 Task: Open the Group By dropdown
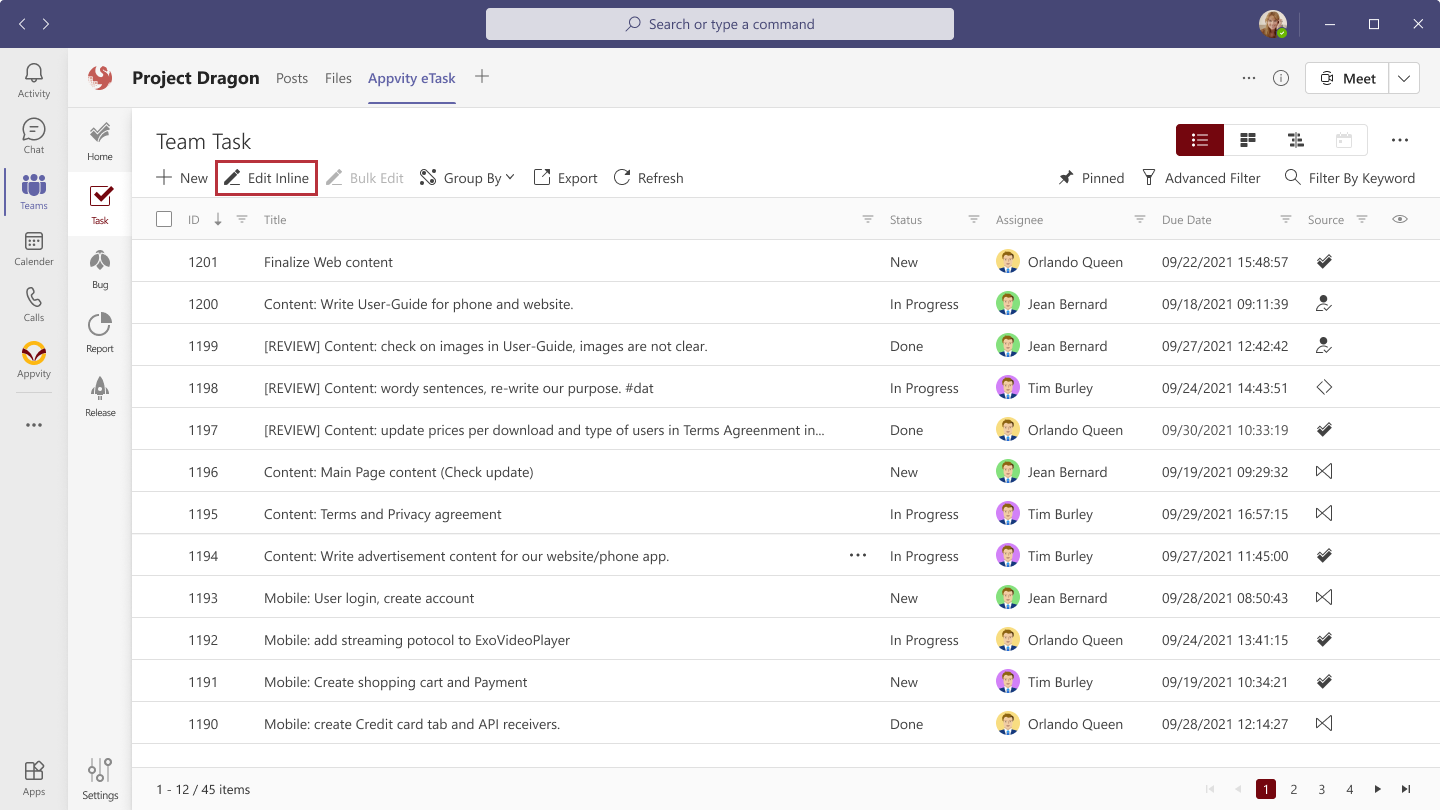point(467,177)
